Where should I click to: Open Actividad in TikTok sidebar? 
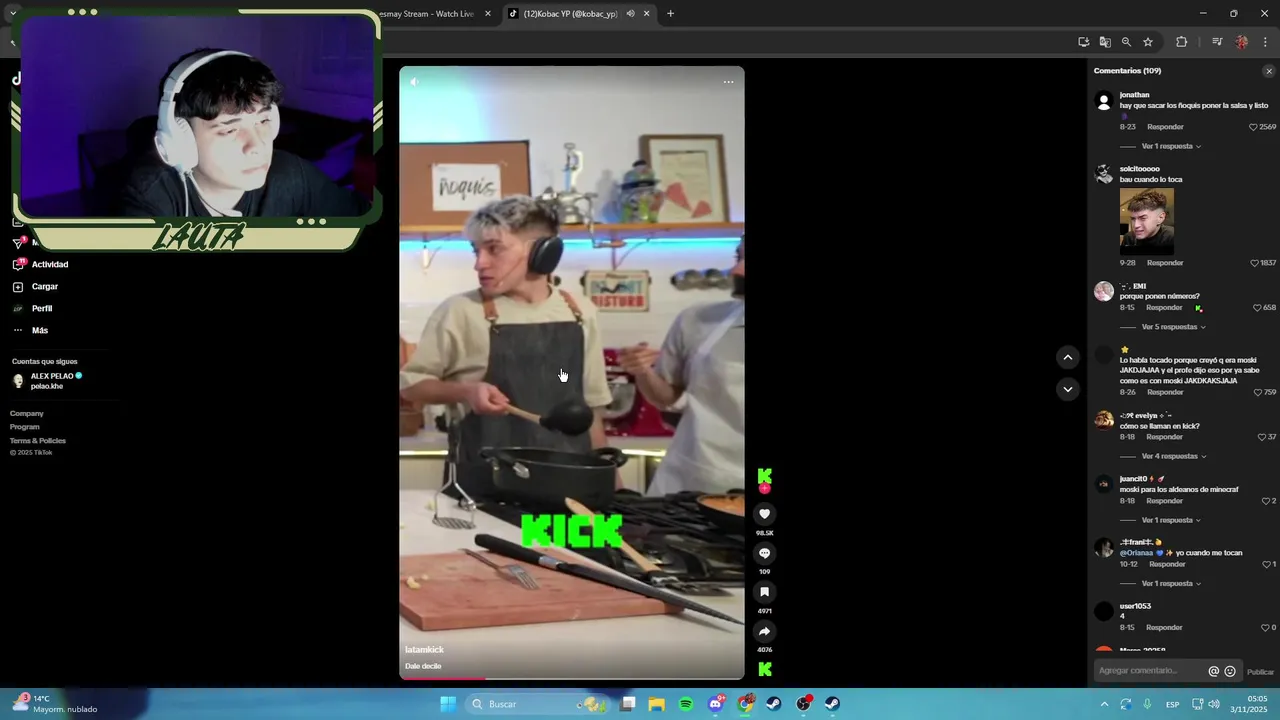click(50, 265)
